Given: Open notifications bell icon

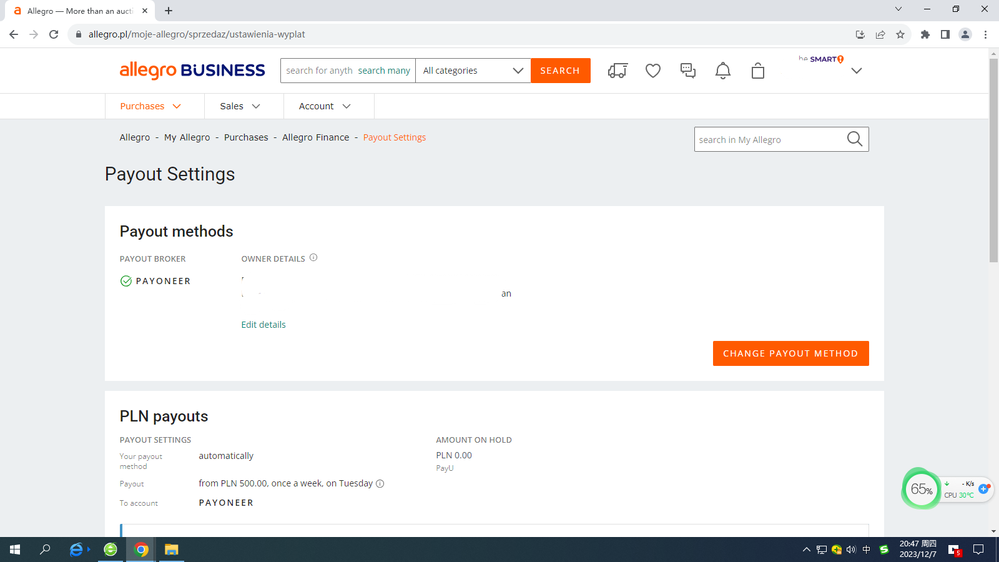Looking at the screenshot, I should point(722,71).
